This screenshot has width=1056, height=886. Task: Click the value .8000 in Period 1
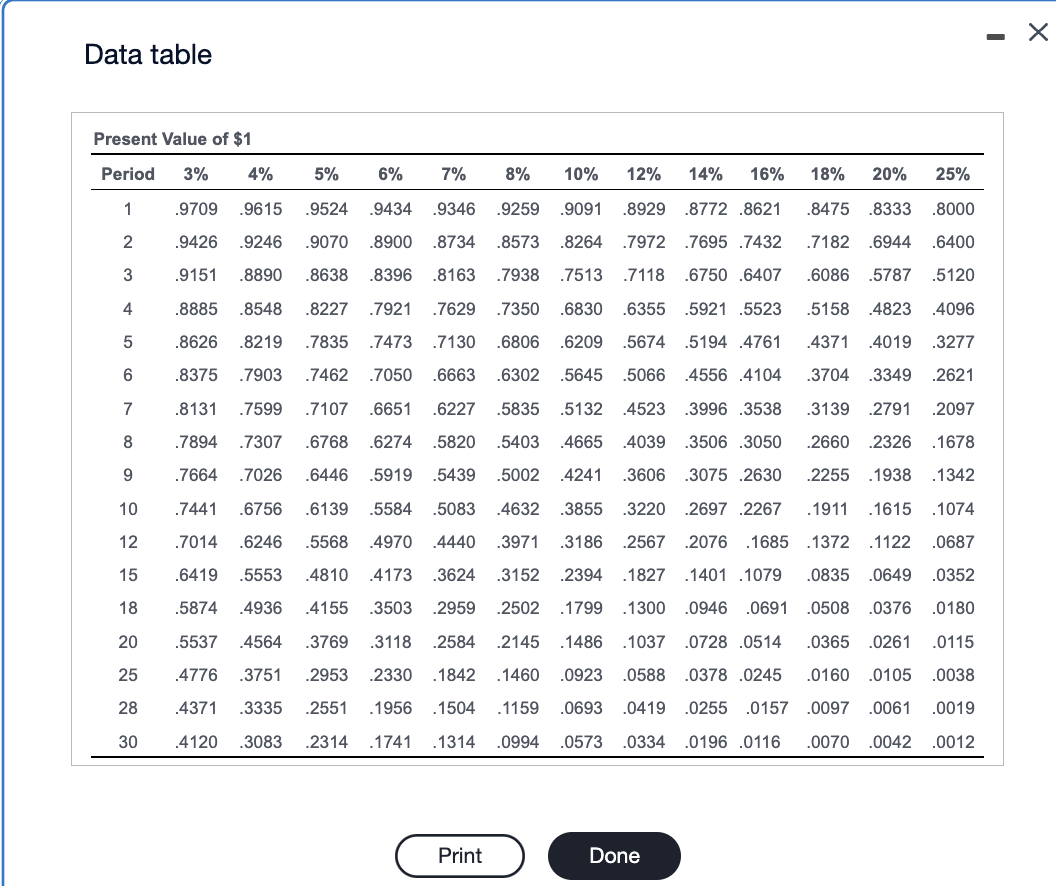point(953,208)
